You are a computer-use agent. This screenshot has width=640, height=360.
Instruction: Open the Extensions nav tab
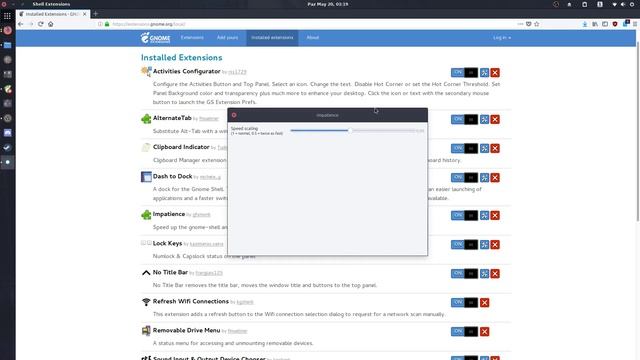click(x=192, y=38)
